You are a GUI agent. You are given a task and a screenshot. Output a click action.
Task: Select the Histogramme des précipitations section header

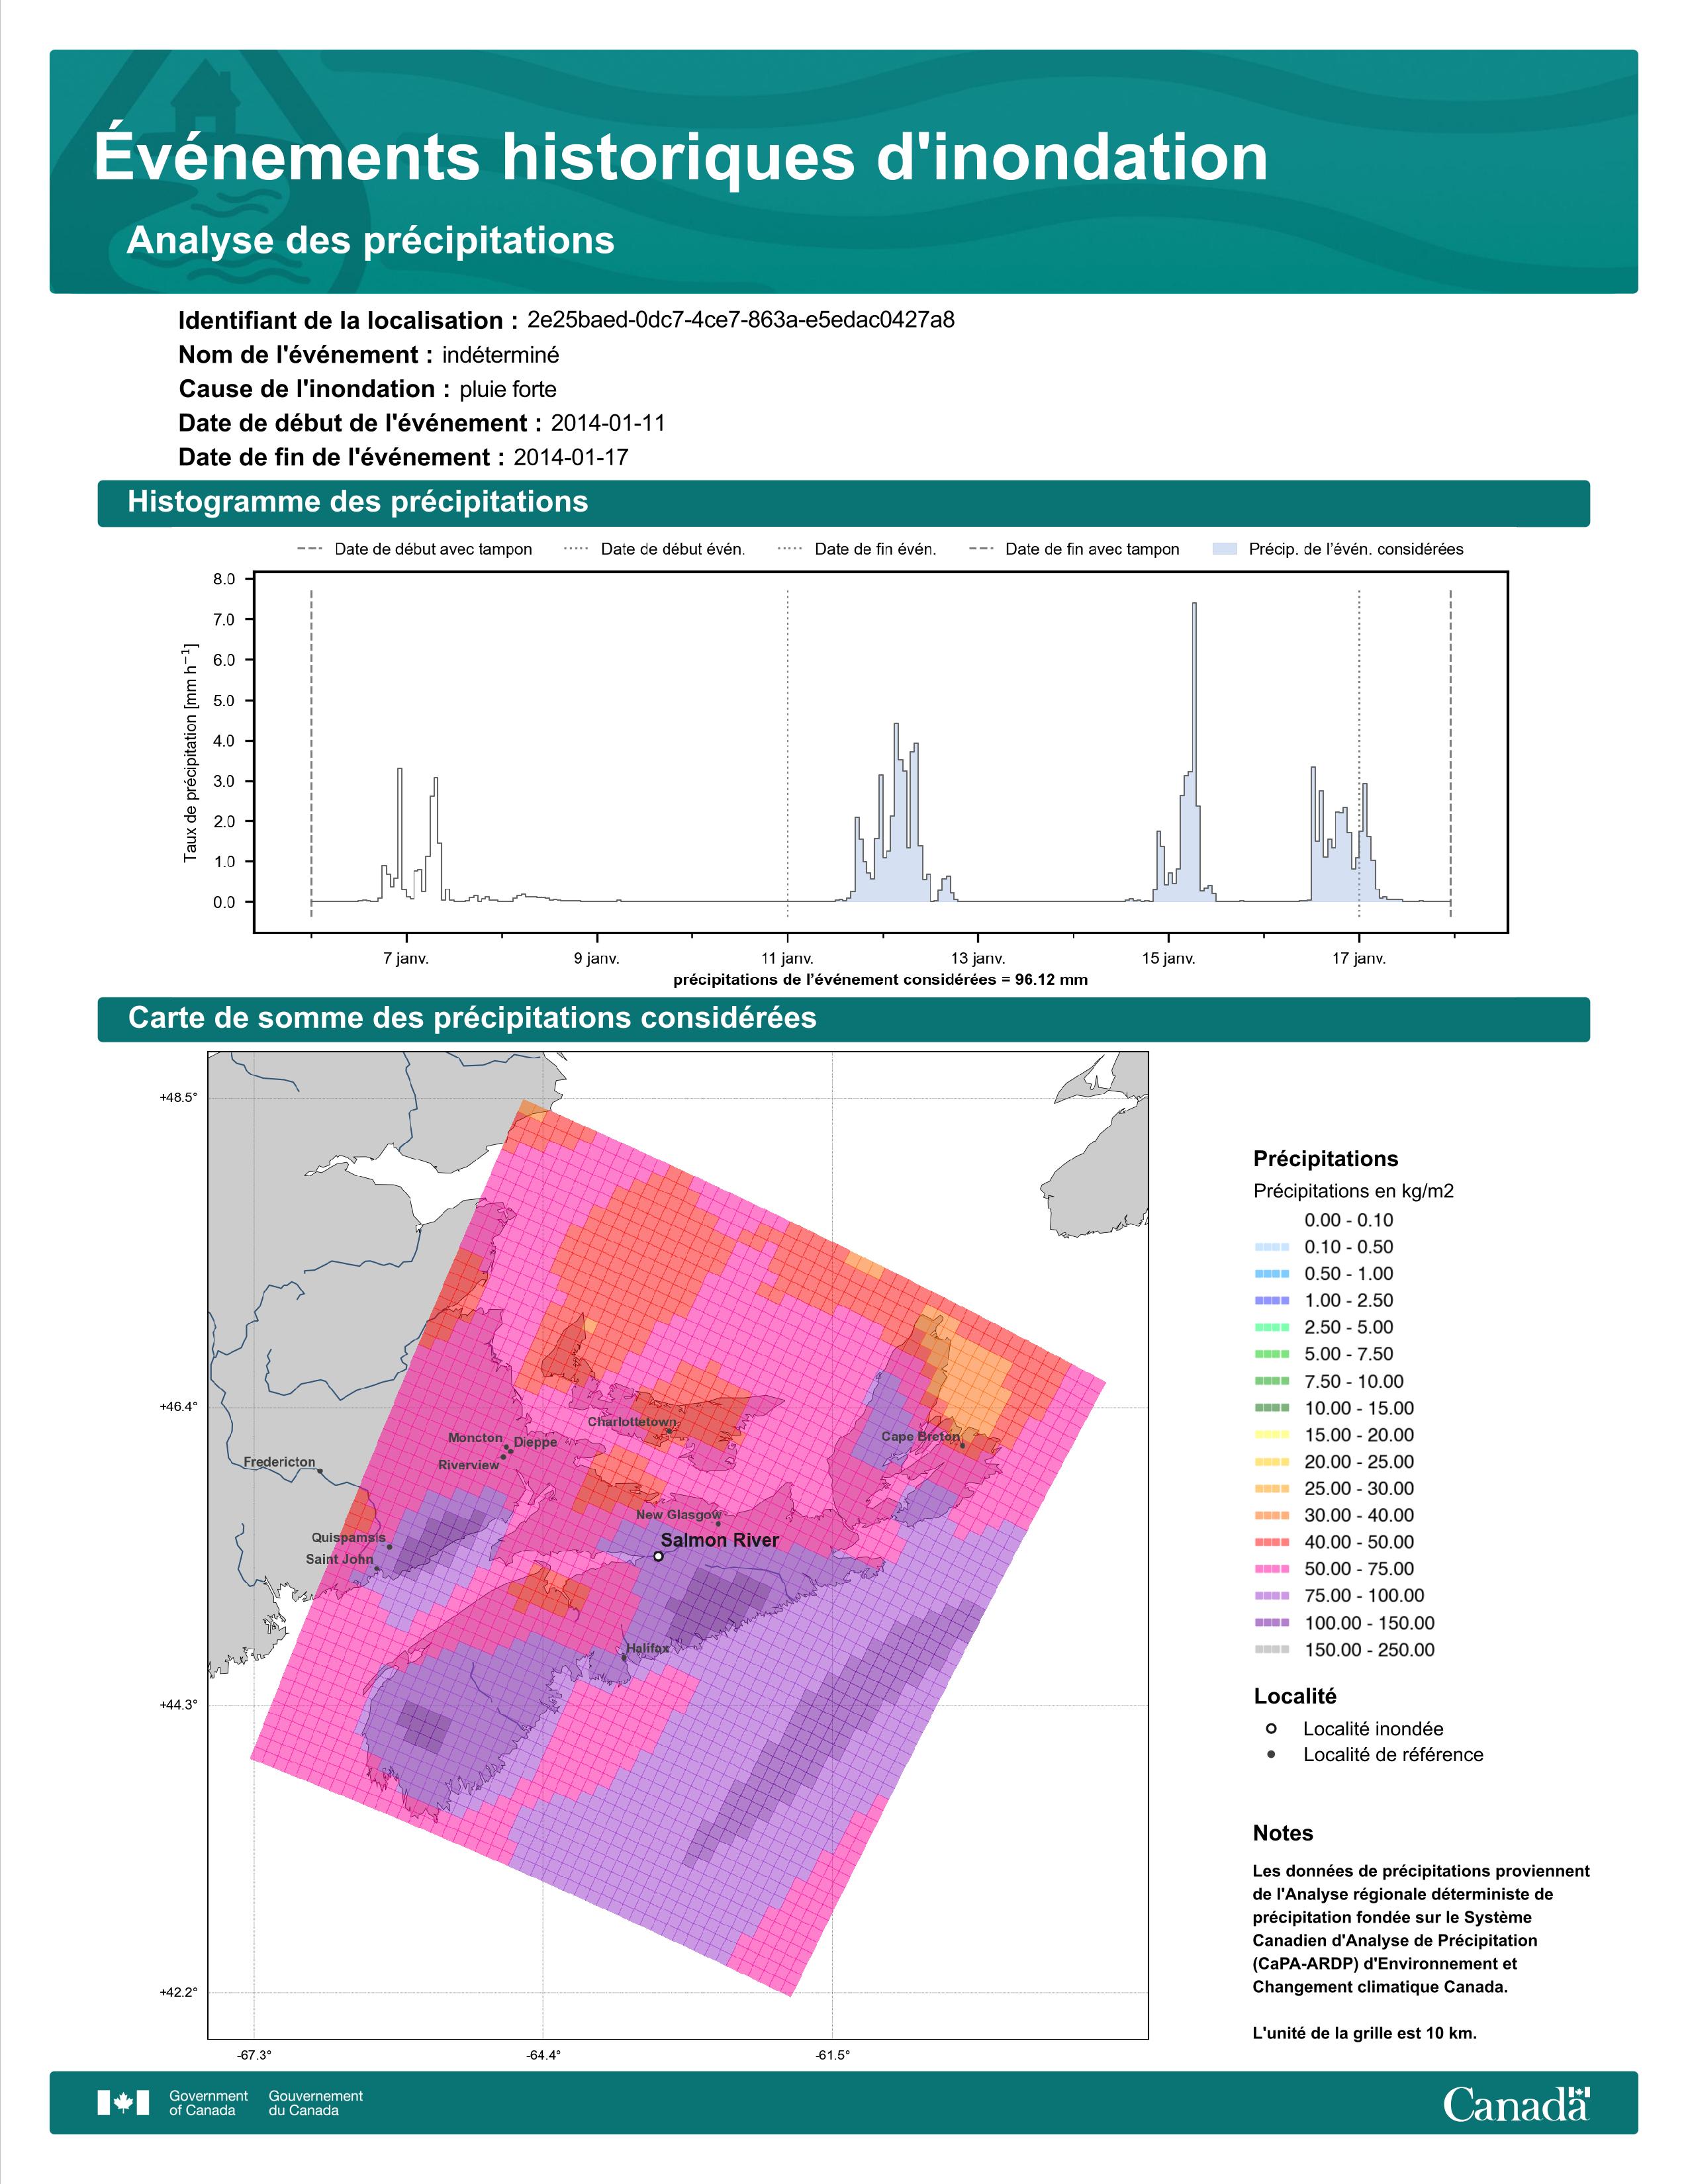point(843,503)
